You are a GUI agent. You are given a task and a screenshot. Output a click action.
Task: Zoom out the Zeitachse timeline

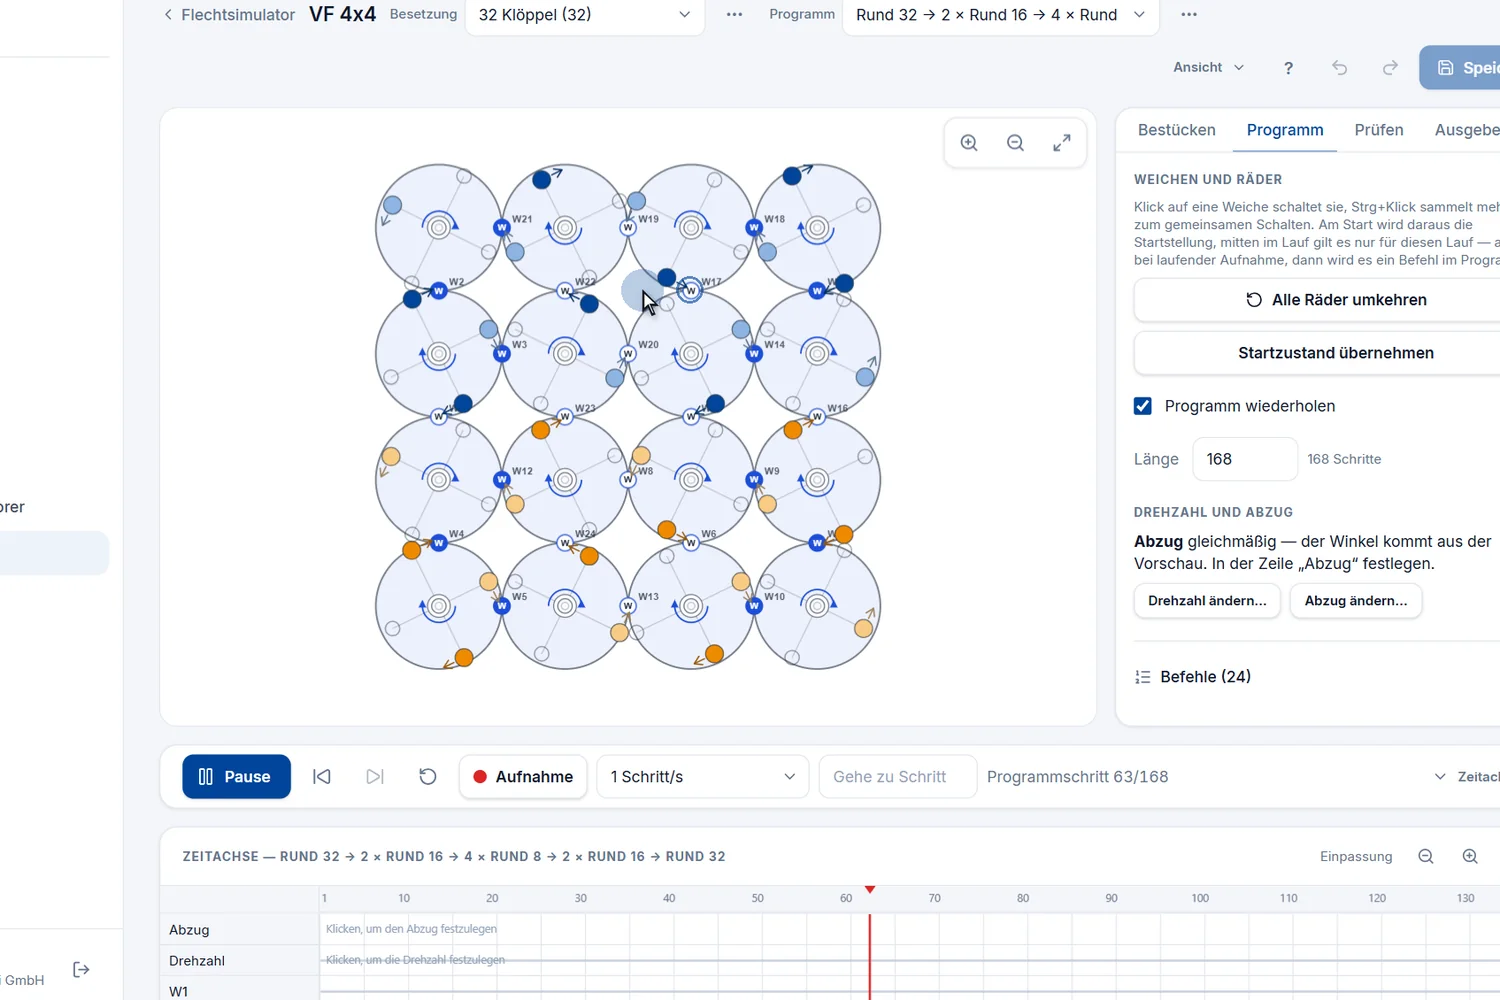pos(1426,857)
